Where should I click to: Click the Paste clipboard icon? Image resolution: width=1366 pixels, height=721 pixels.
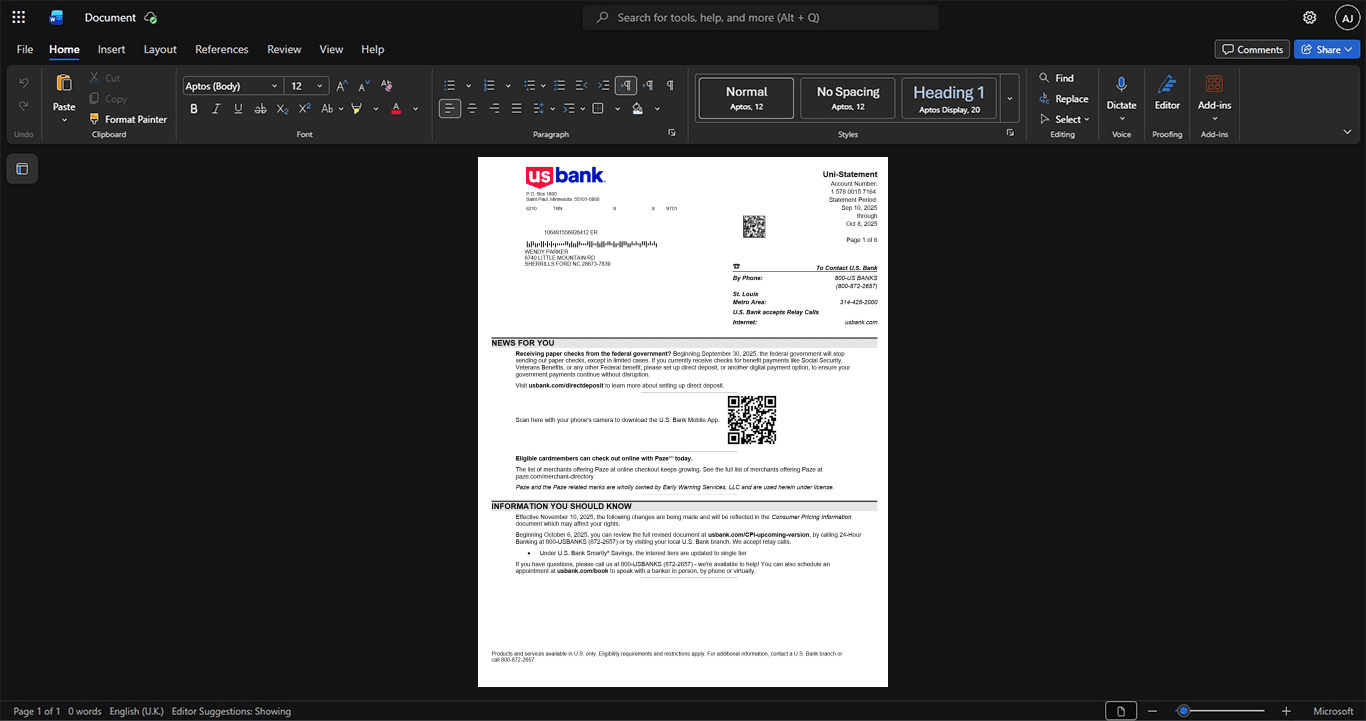(64, 84)
